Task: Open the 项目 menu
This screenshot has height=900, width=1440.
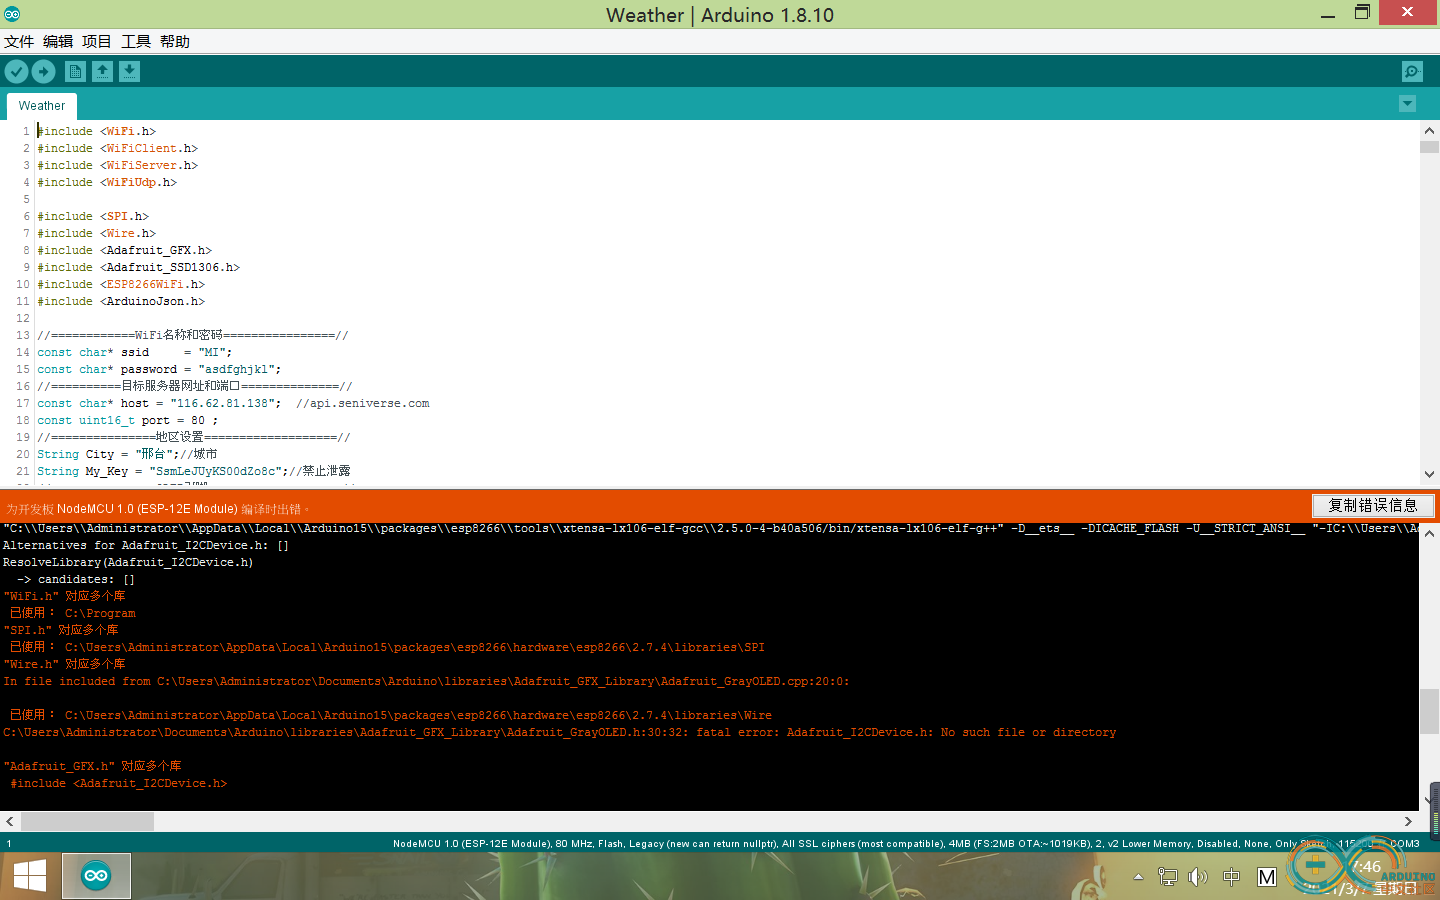Action: (x=97, y=41)
